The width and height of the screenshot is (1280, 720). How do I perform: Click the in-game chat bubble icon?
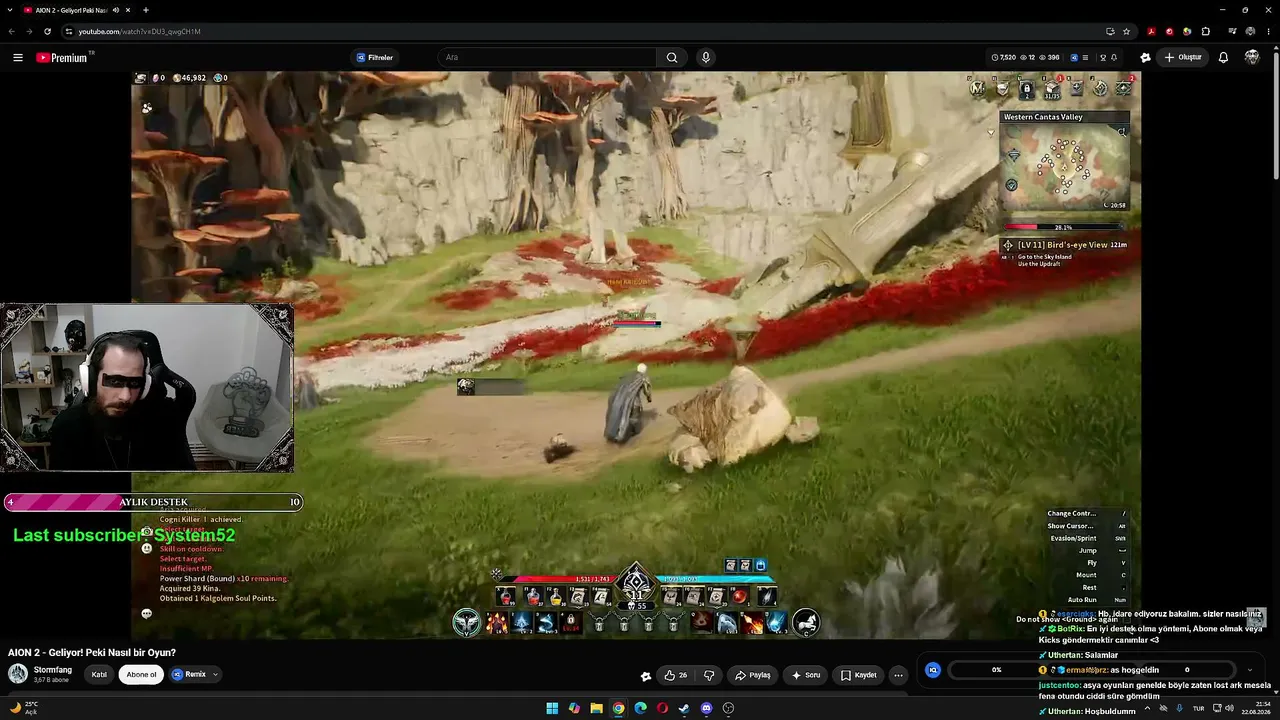point(147,614)
